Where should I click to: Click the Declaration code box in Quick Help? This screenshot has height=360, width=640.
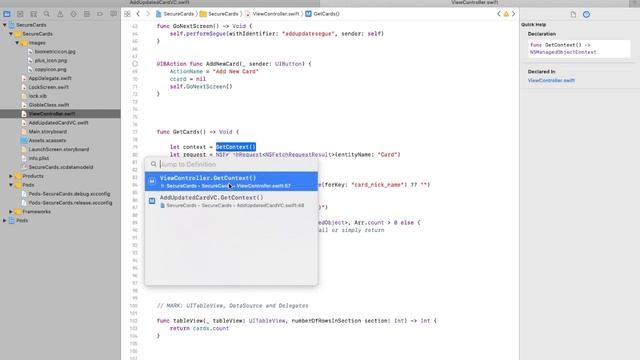[579, 49]
